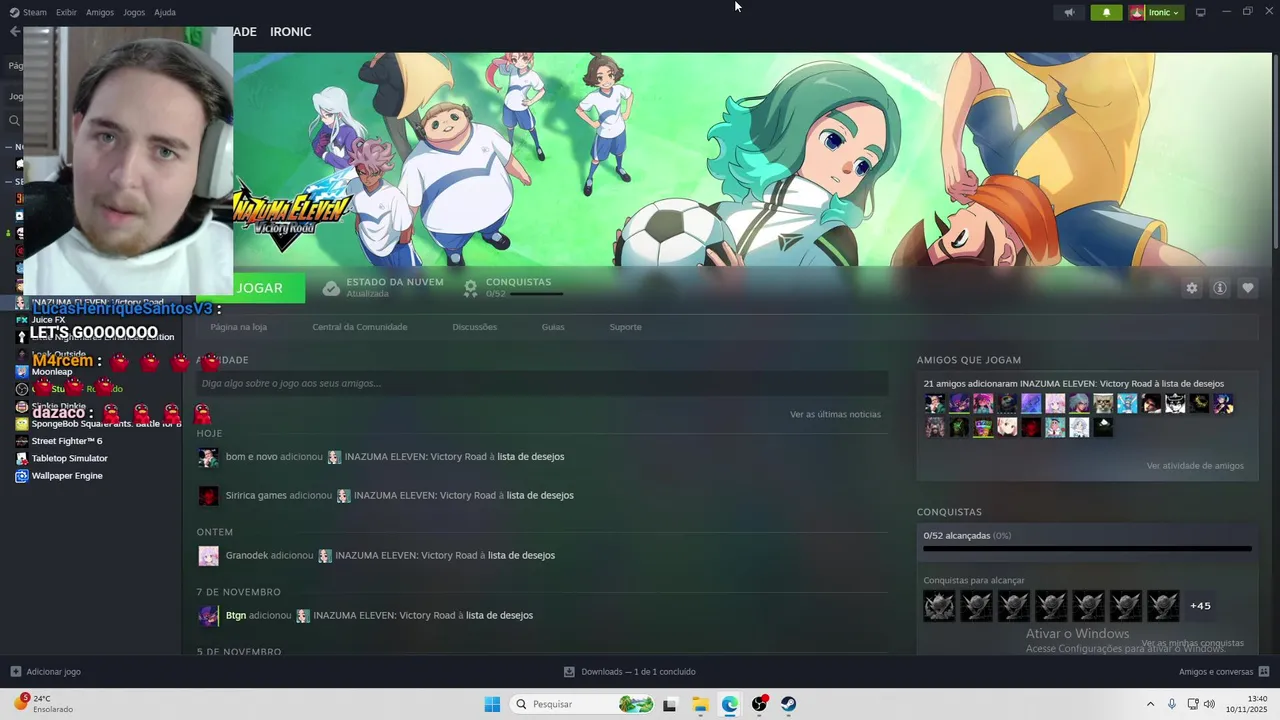The height and width of the screenshot is (720, 1280).
Task: Click the Street Fighter 6 game icon
Action: click(21, 441)
